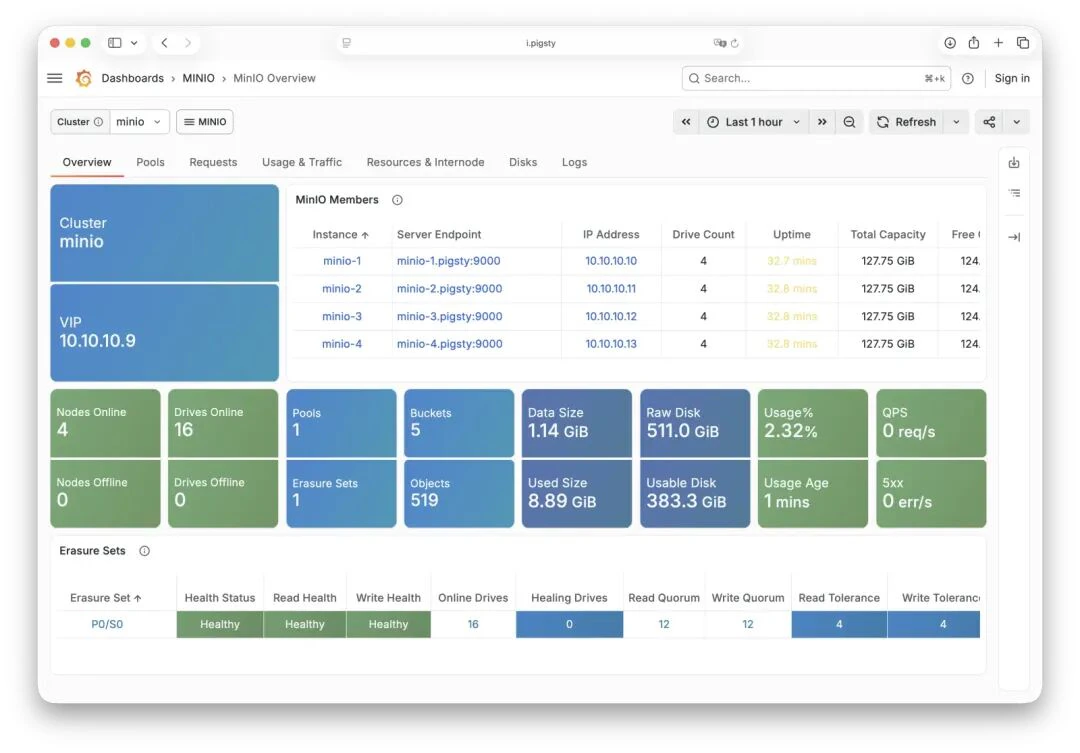Switch to the Requests tab
The image size is (1080, 753).
pos(213,163)
